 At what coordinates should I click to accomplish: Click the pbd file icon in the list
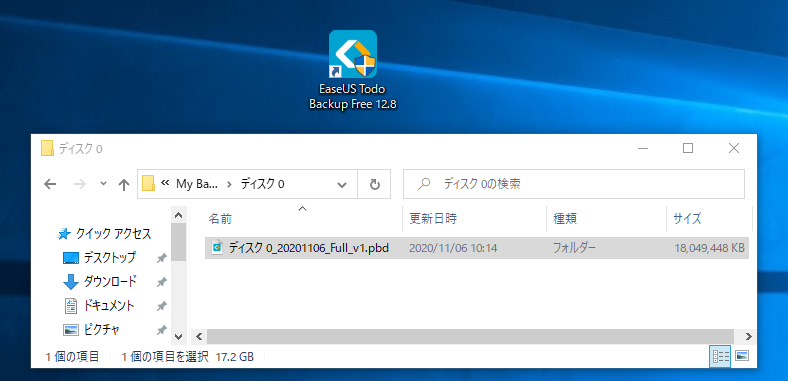218,248
